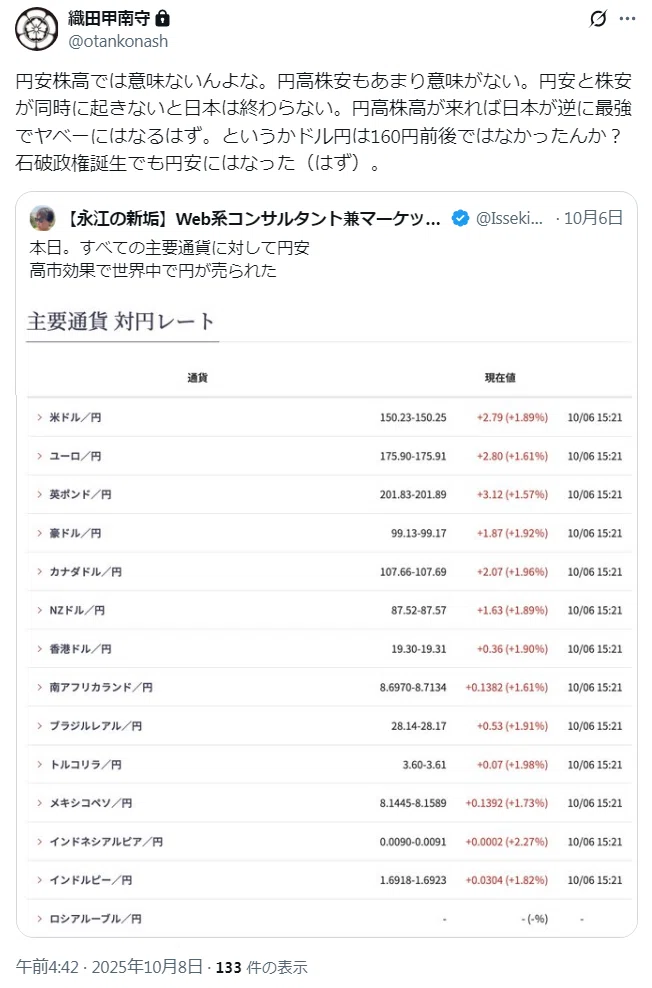Expand the 豪ドル/円 row chevron

[x=39, y=533]
